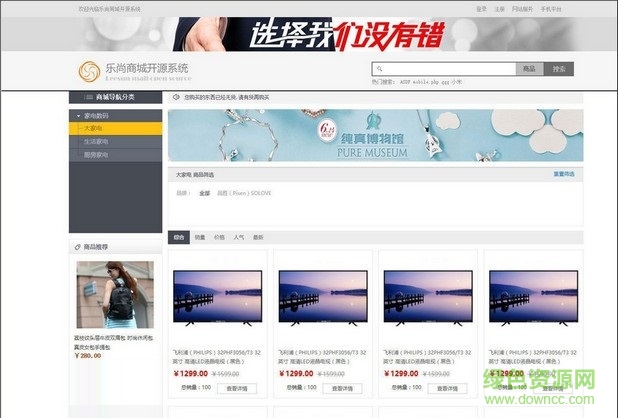The height and width of the screenshot is (418, 618).
Task: Select 生活家电 in the category tree
Action: coord(95,141)
